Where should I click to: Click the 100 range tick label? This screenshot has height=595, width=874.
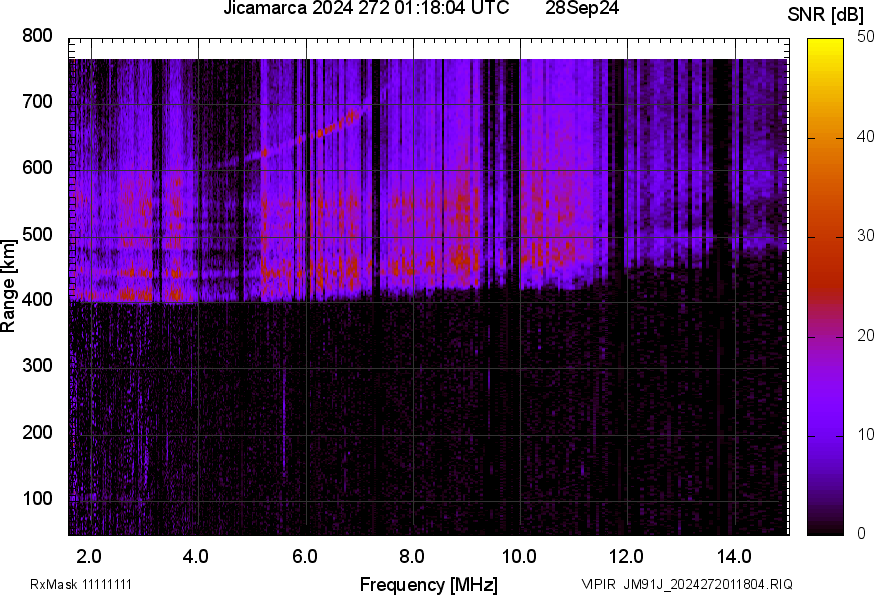37,498
